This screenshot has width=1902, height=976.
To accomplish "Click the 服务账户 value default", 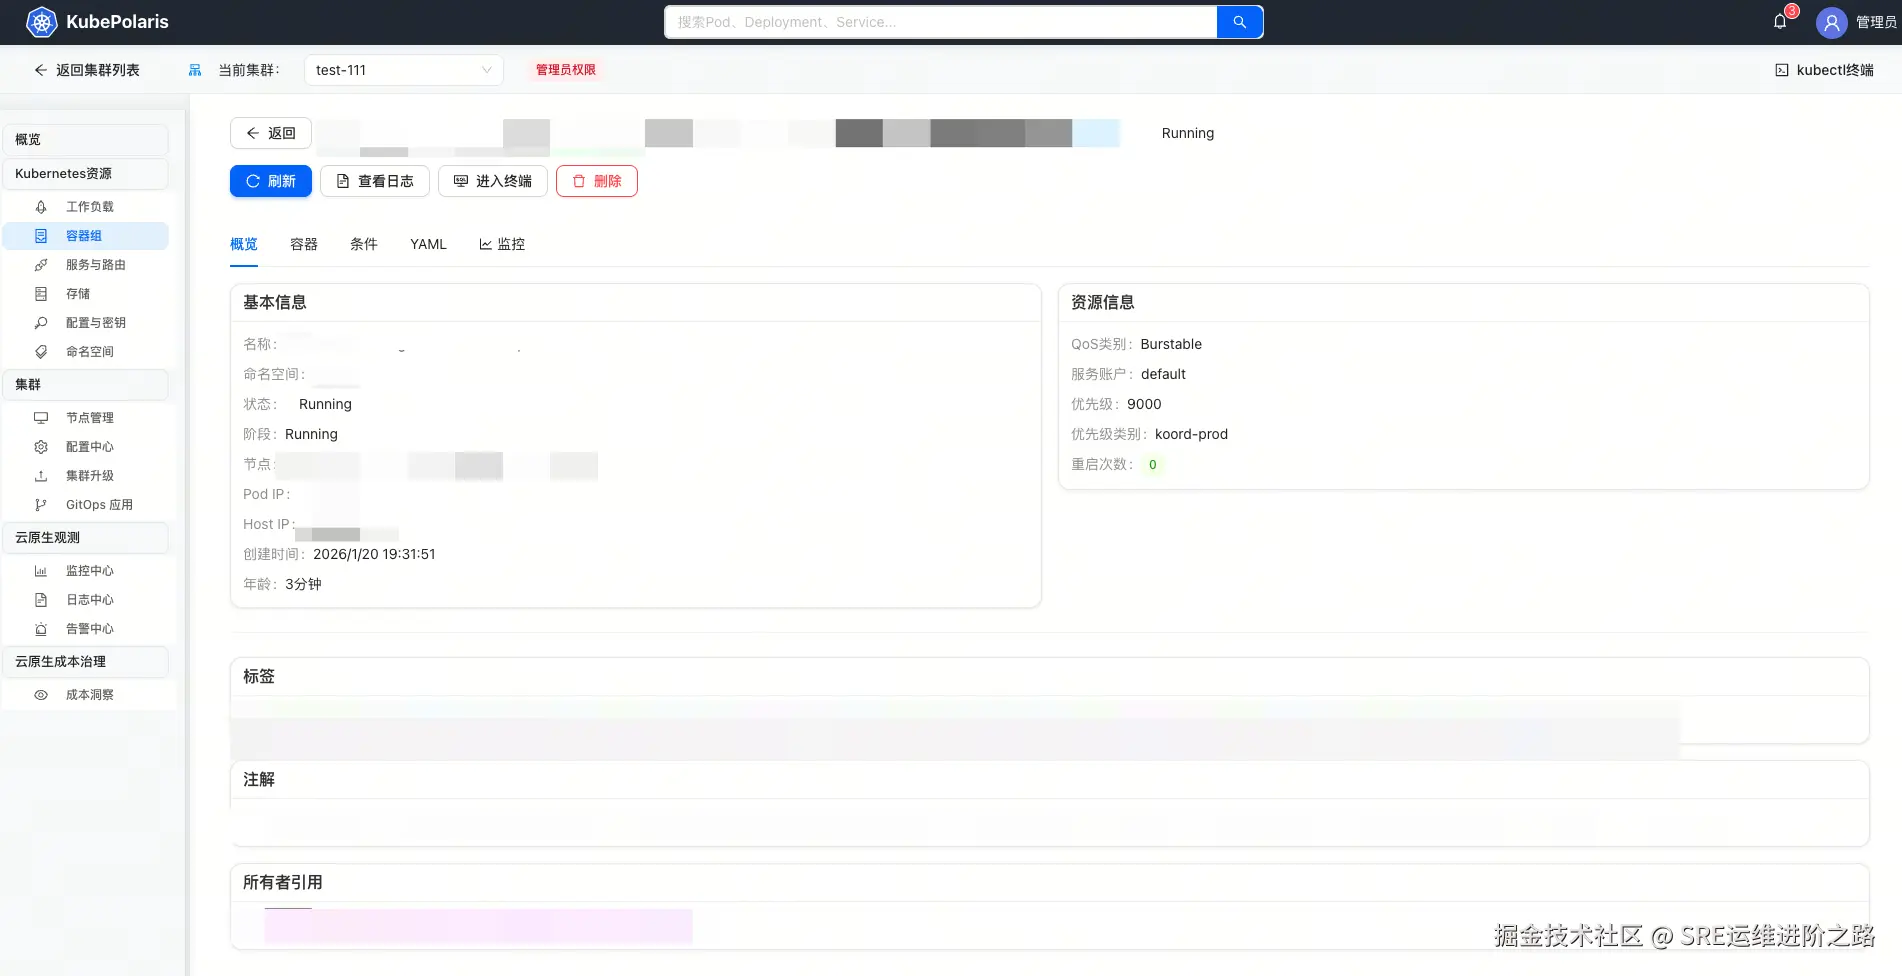I will [1163, 374].
